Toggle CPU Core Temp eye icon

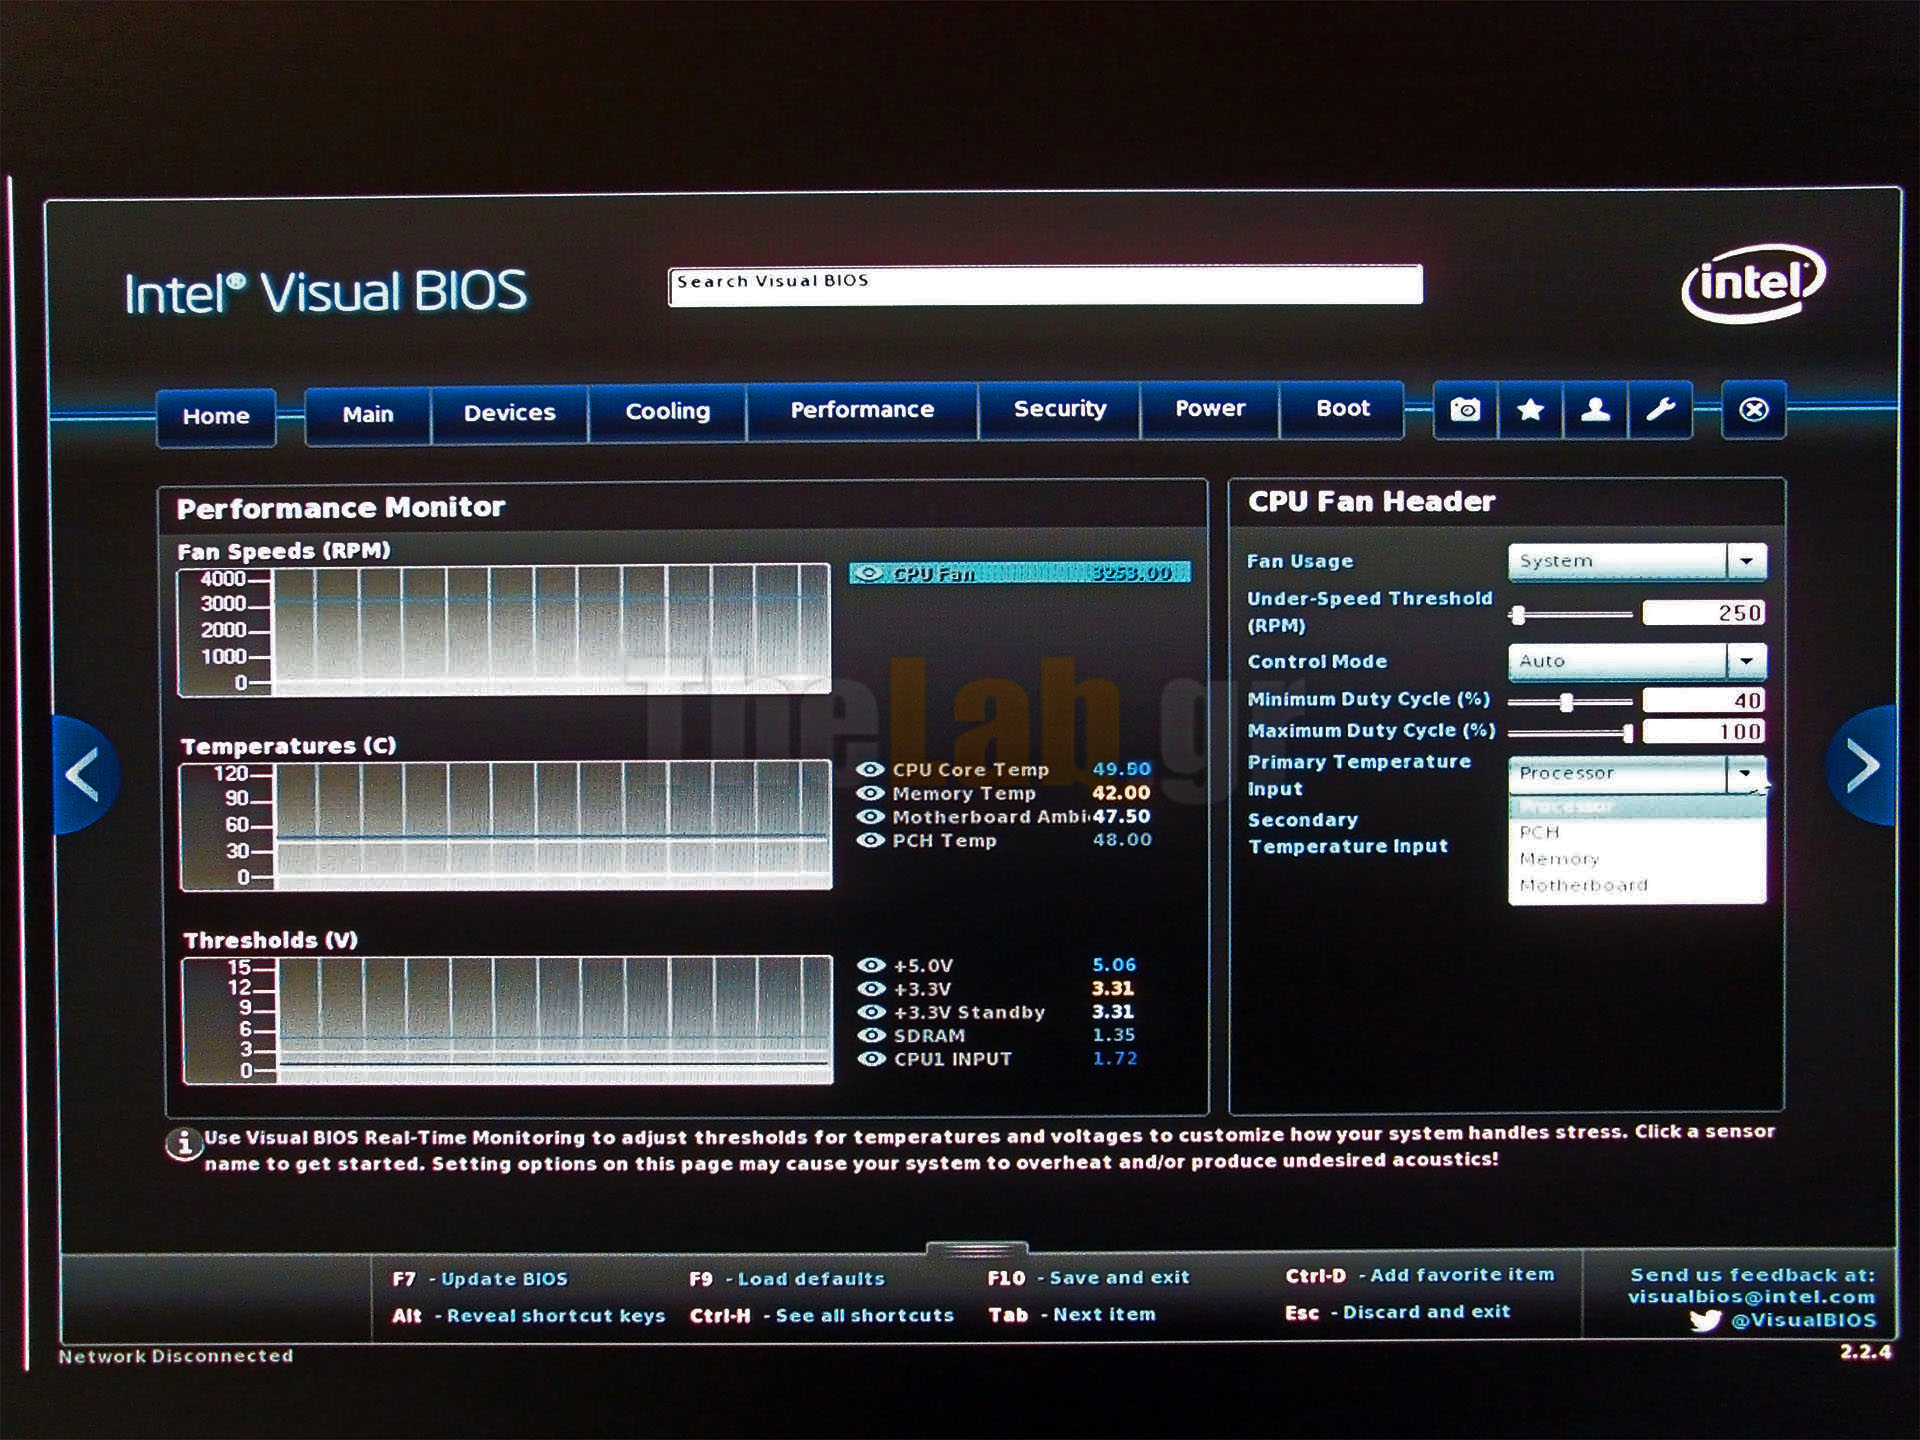coord(870,770)
